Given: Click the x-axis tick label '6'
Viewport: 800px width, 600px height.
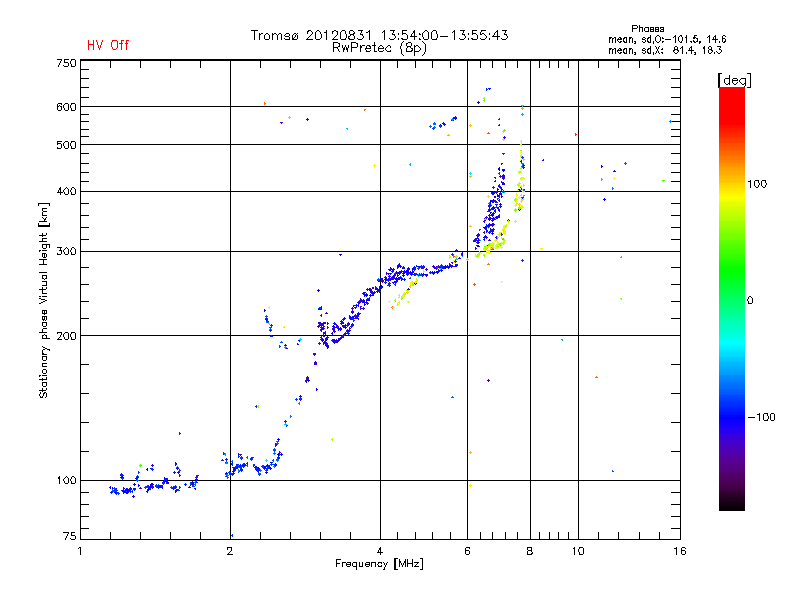Looking at the screenshot, I should pyautogui.click(x=467, y=551).
